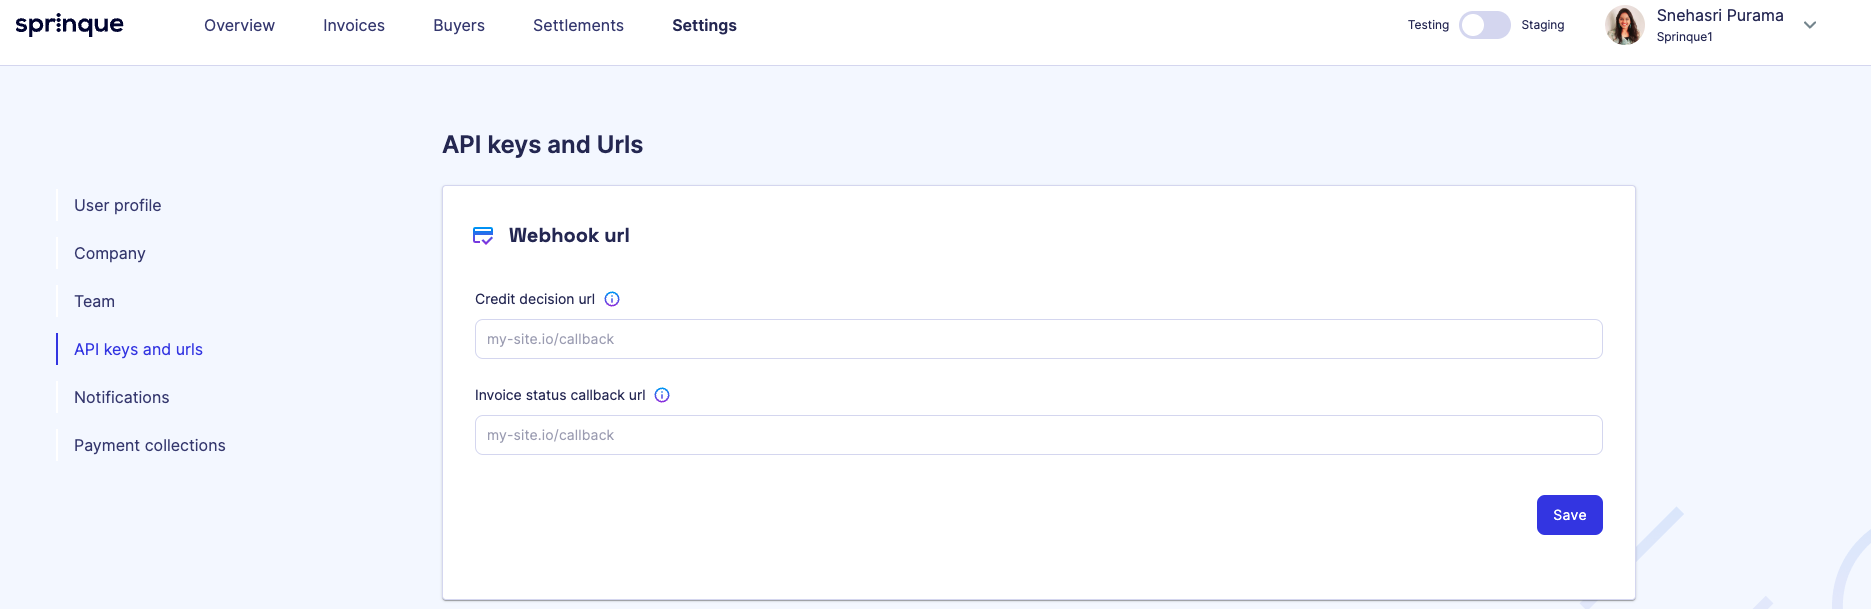Screen dimensions: 1871x609
Task: Save the webhook urls
Action: click(x=1569, y=515)
